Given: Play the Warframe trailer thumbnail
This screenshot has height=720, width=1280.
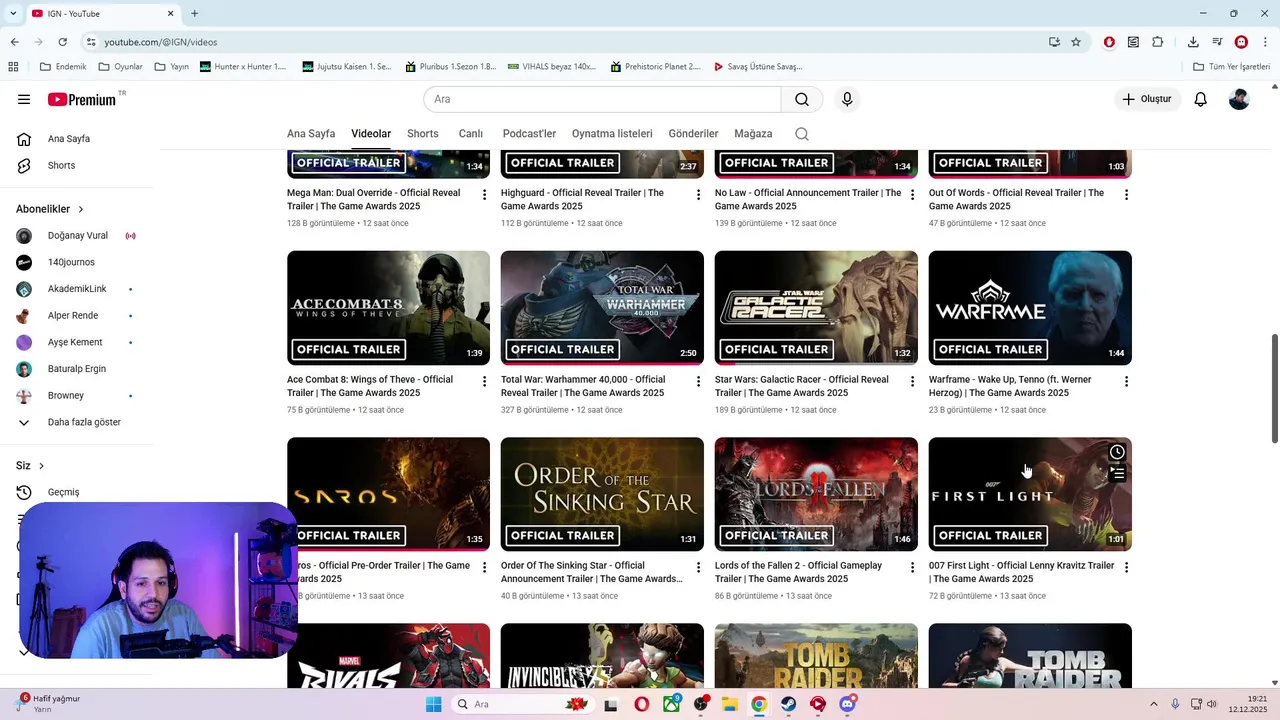Looking at the screenshot, I should (1030, 308).
